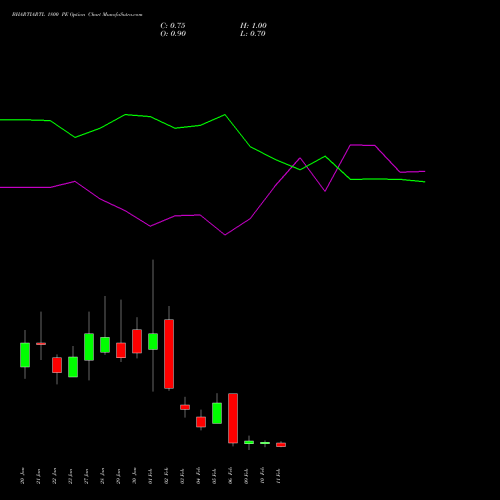This screenshot has height=500, width=500.
Task: Click the green candlestick above 05 Feb
Action: click(x=217, y=413)
